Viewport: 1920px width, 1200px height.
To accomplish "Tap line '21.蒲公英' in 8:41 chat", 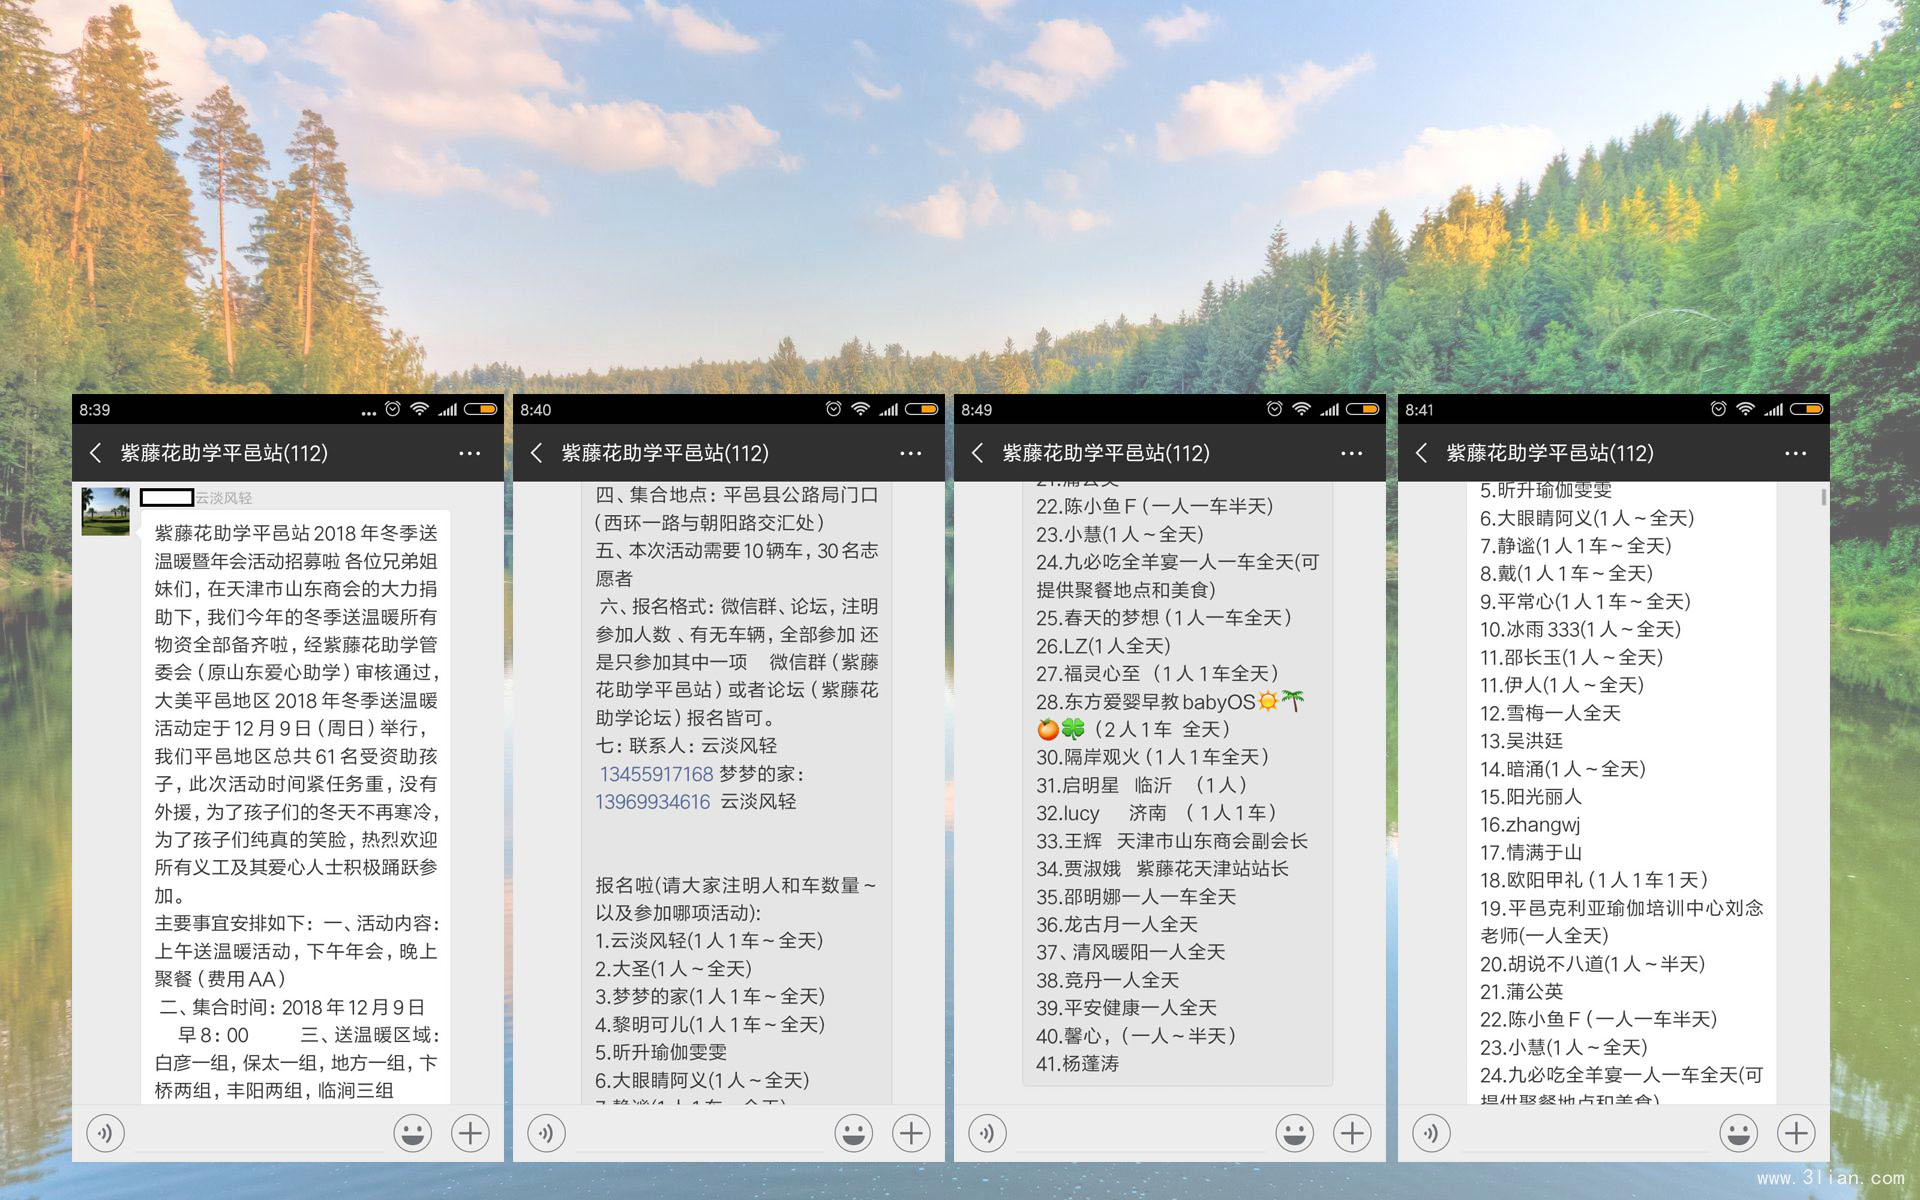I will [x=1521, y=992].
